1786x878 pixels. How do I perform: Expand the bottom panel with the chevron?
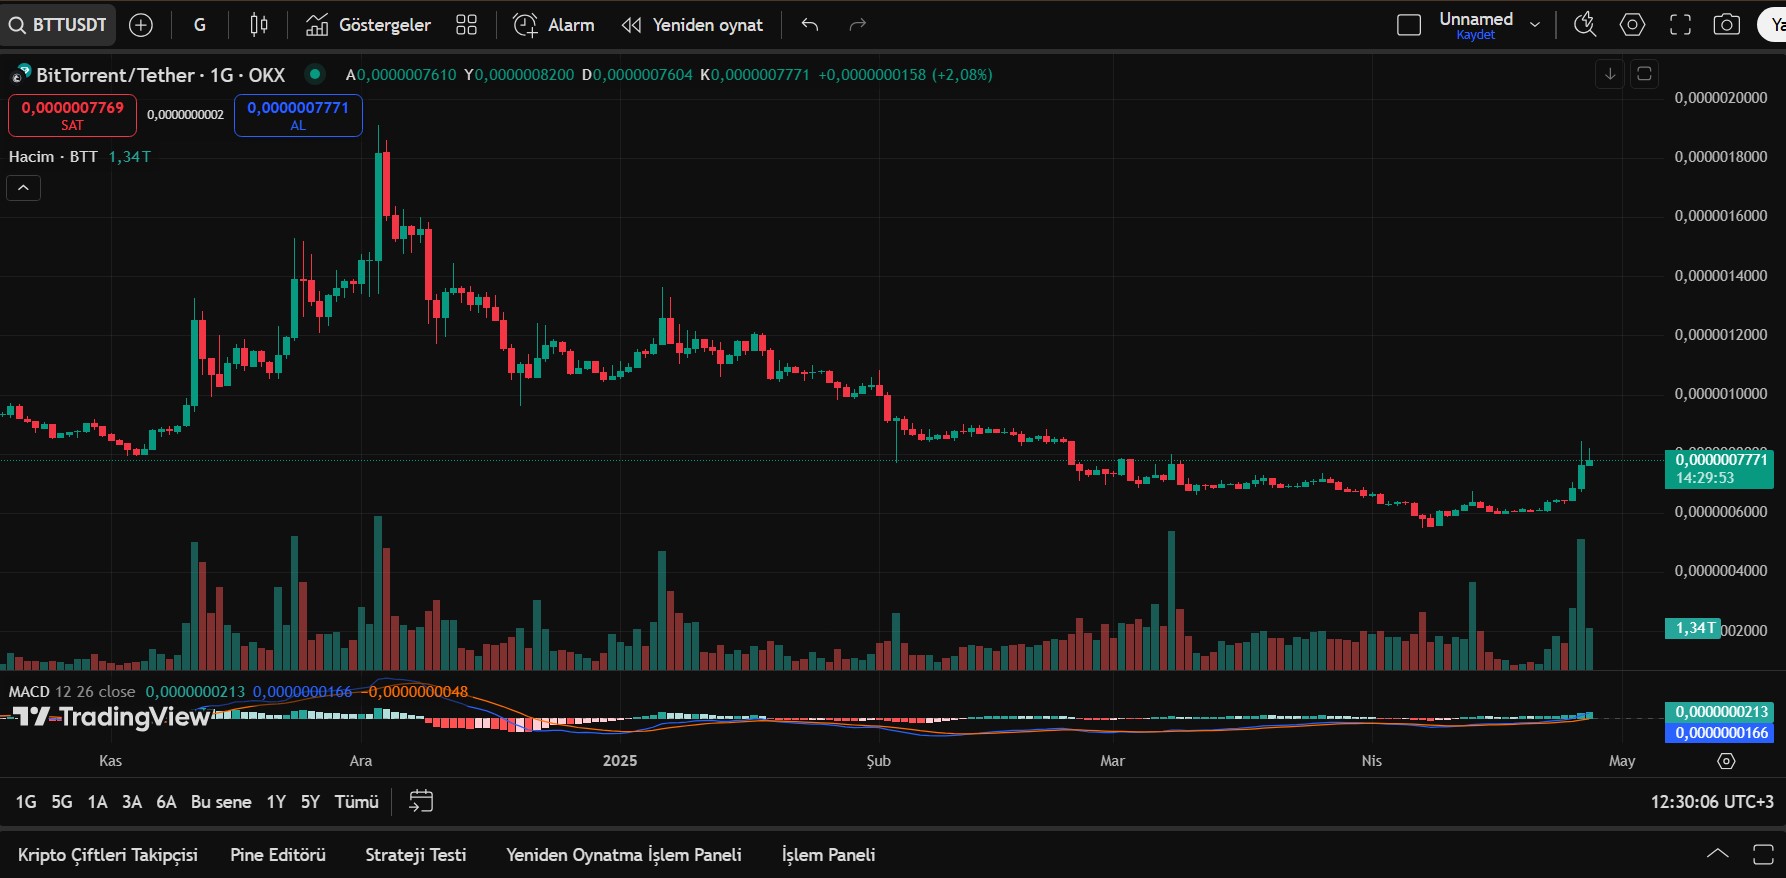[1717, 854]
